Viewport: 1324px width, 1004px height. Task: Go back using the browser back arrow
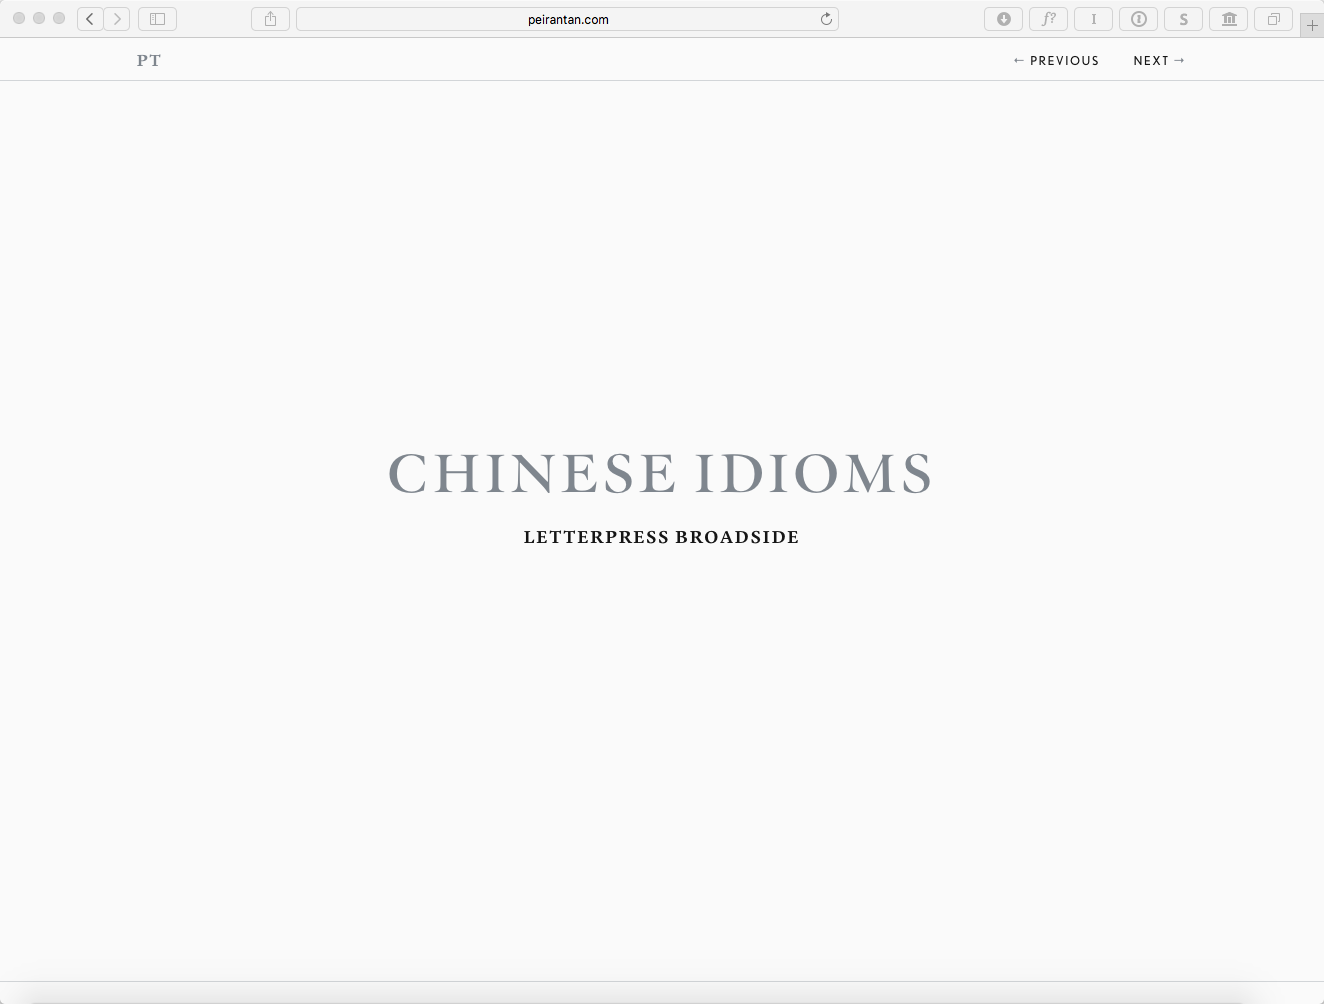(90, 19)
